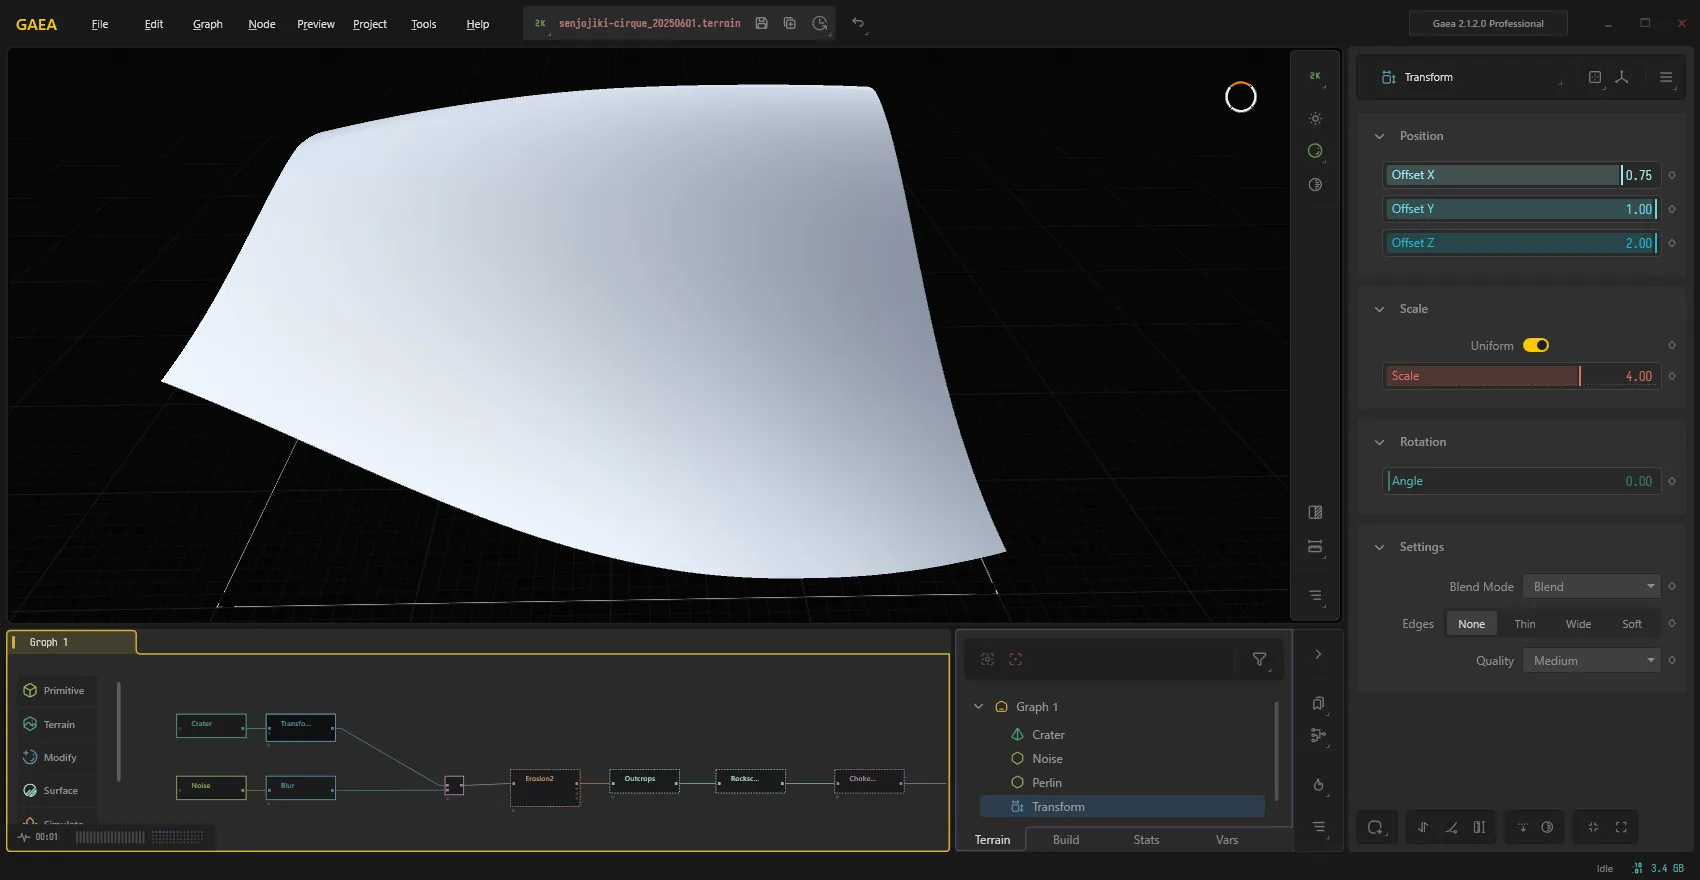Toggle the Uniform scale switch
1700x880 pixels.
[1536, 346]
